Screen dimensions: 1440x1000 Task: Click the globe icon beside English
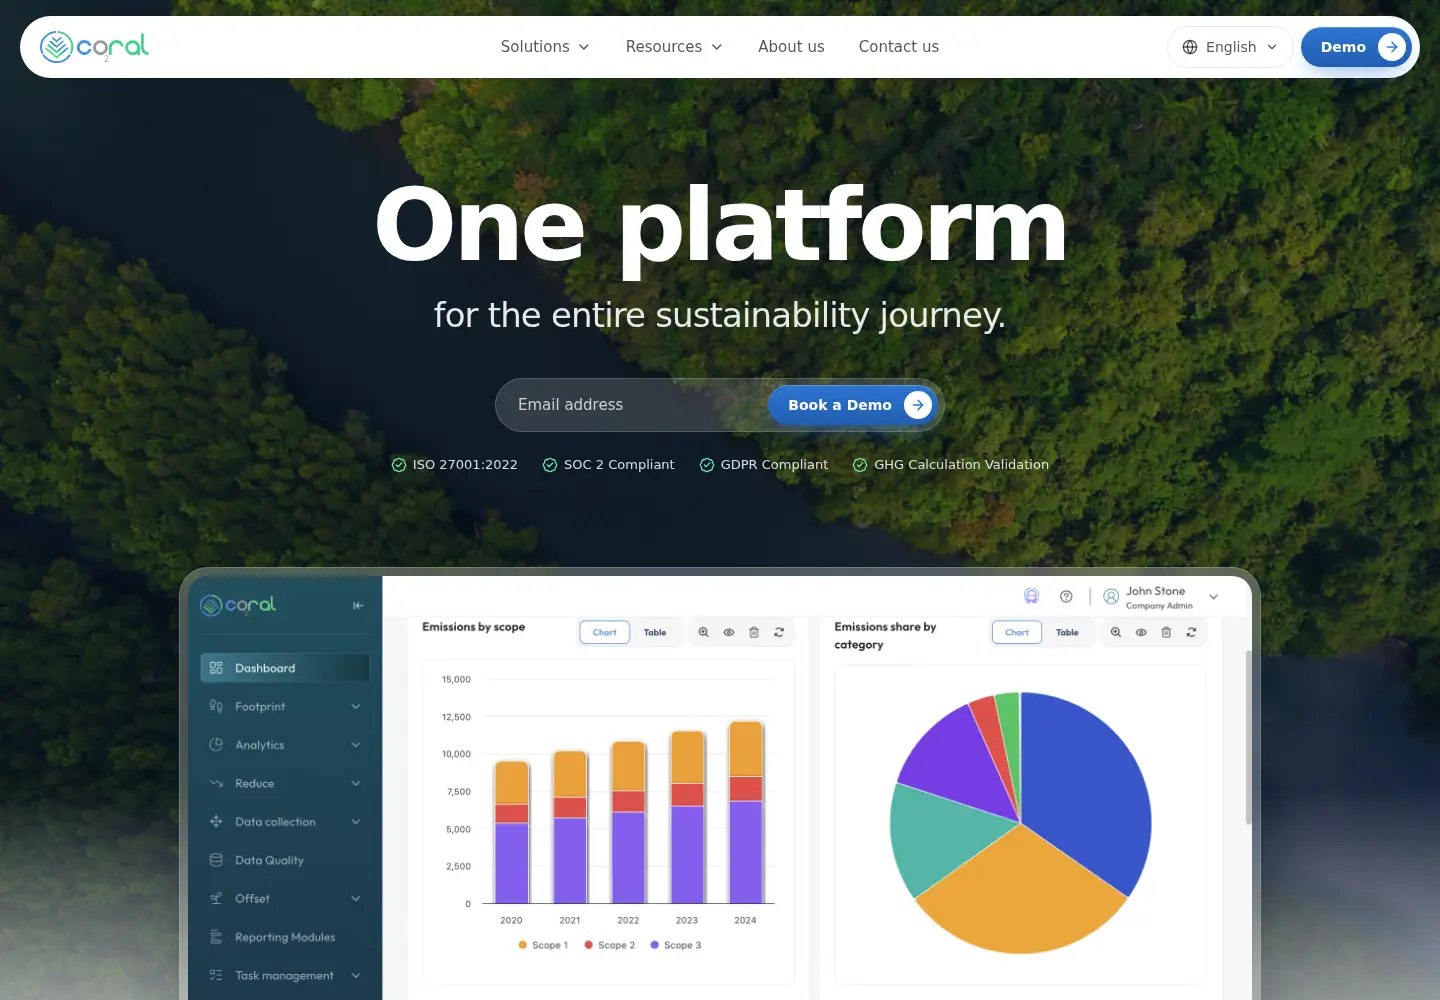[1190, 47]
